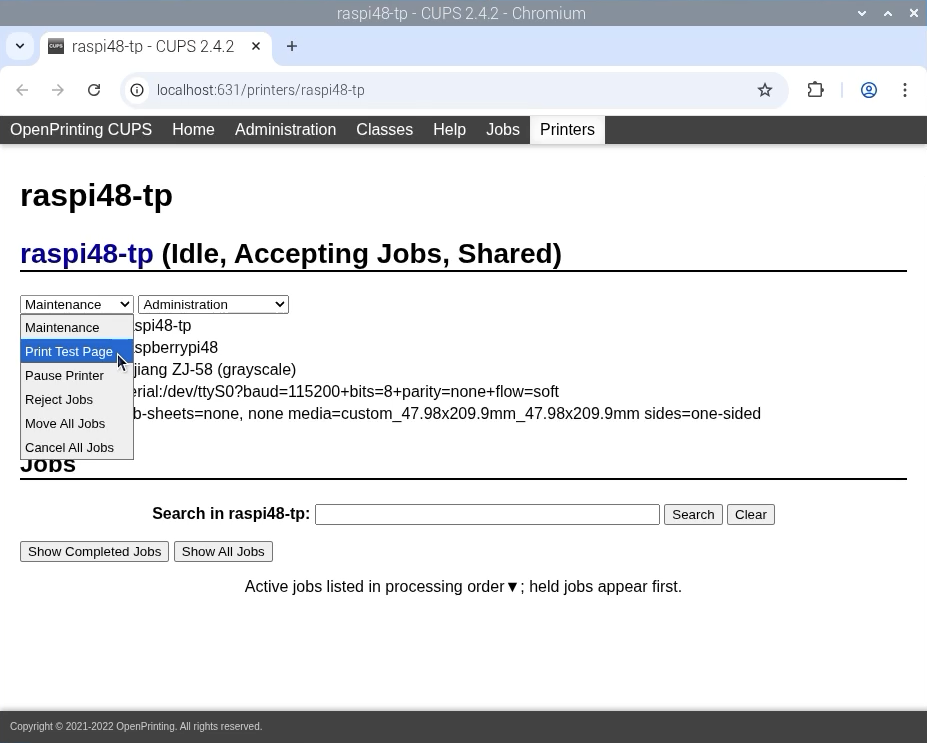Screen dimensions: 927x743
Task: Go back to the previous page
Action: [22, 90]
